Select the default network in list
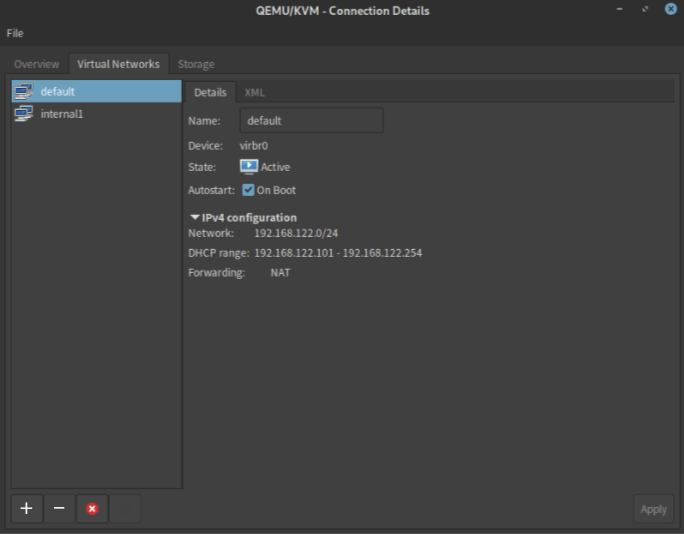684x534 pixels. 96,91
